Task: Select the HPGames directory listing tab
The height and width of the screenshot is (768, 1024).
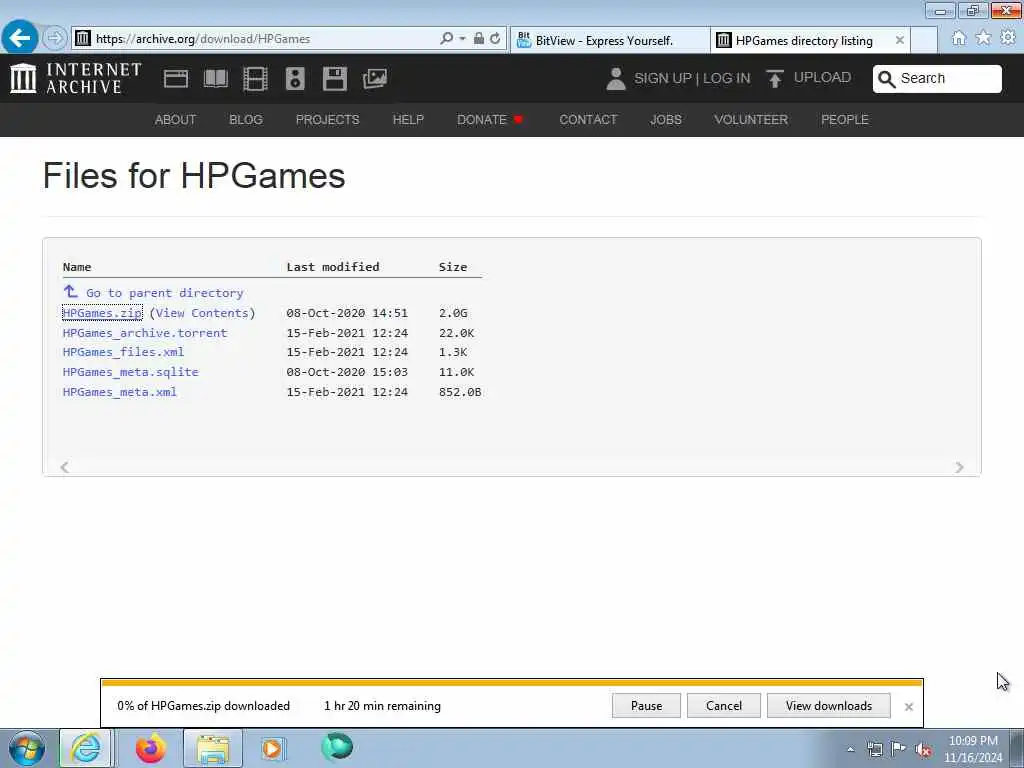Action: click(803, 40)
